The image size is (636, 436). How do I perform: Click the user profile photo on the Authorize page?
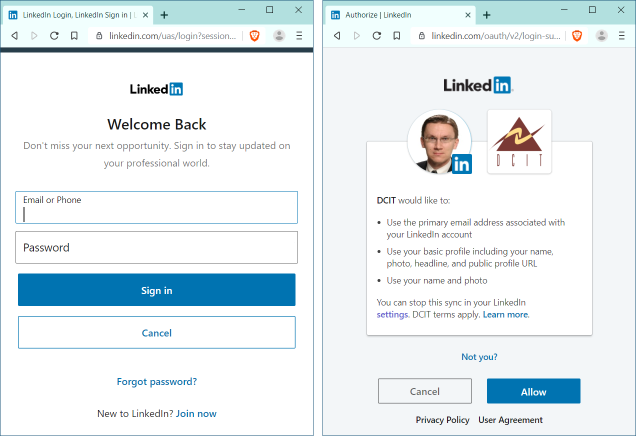click(x=439, y=141)
